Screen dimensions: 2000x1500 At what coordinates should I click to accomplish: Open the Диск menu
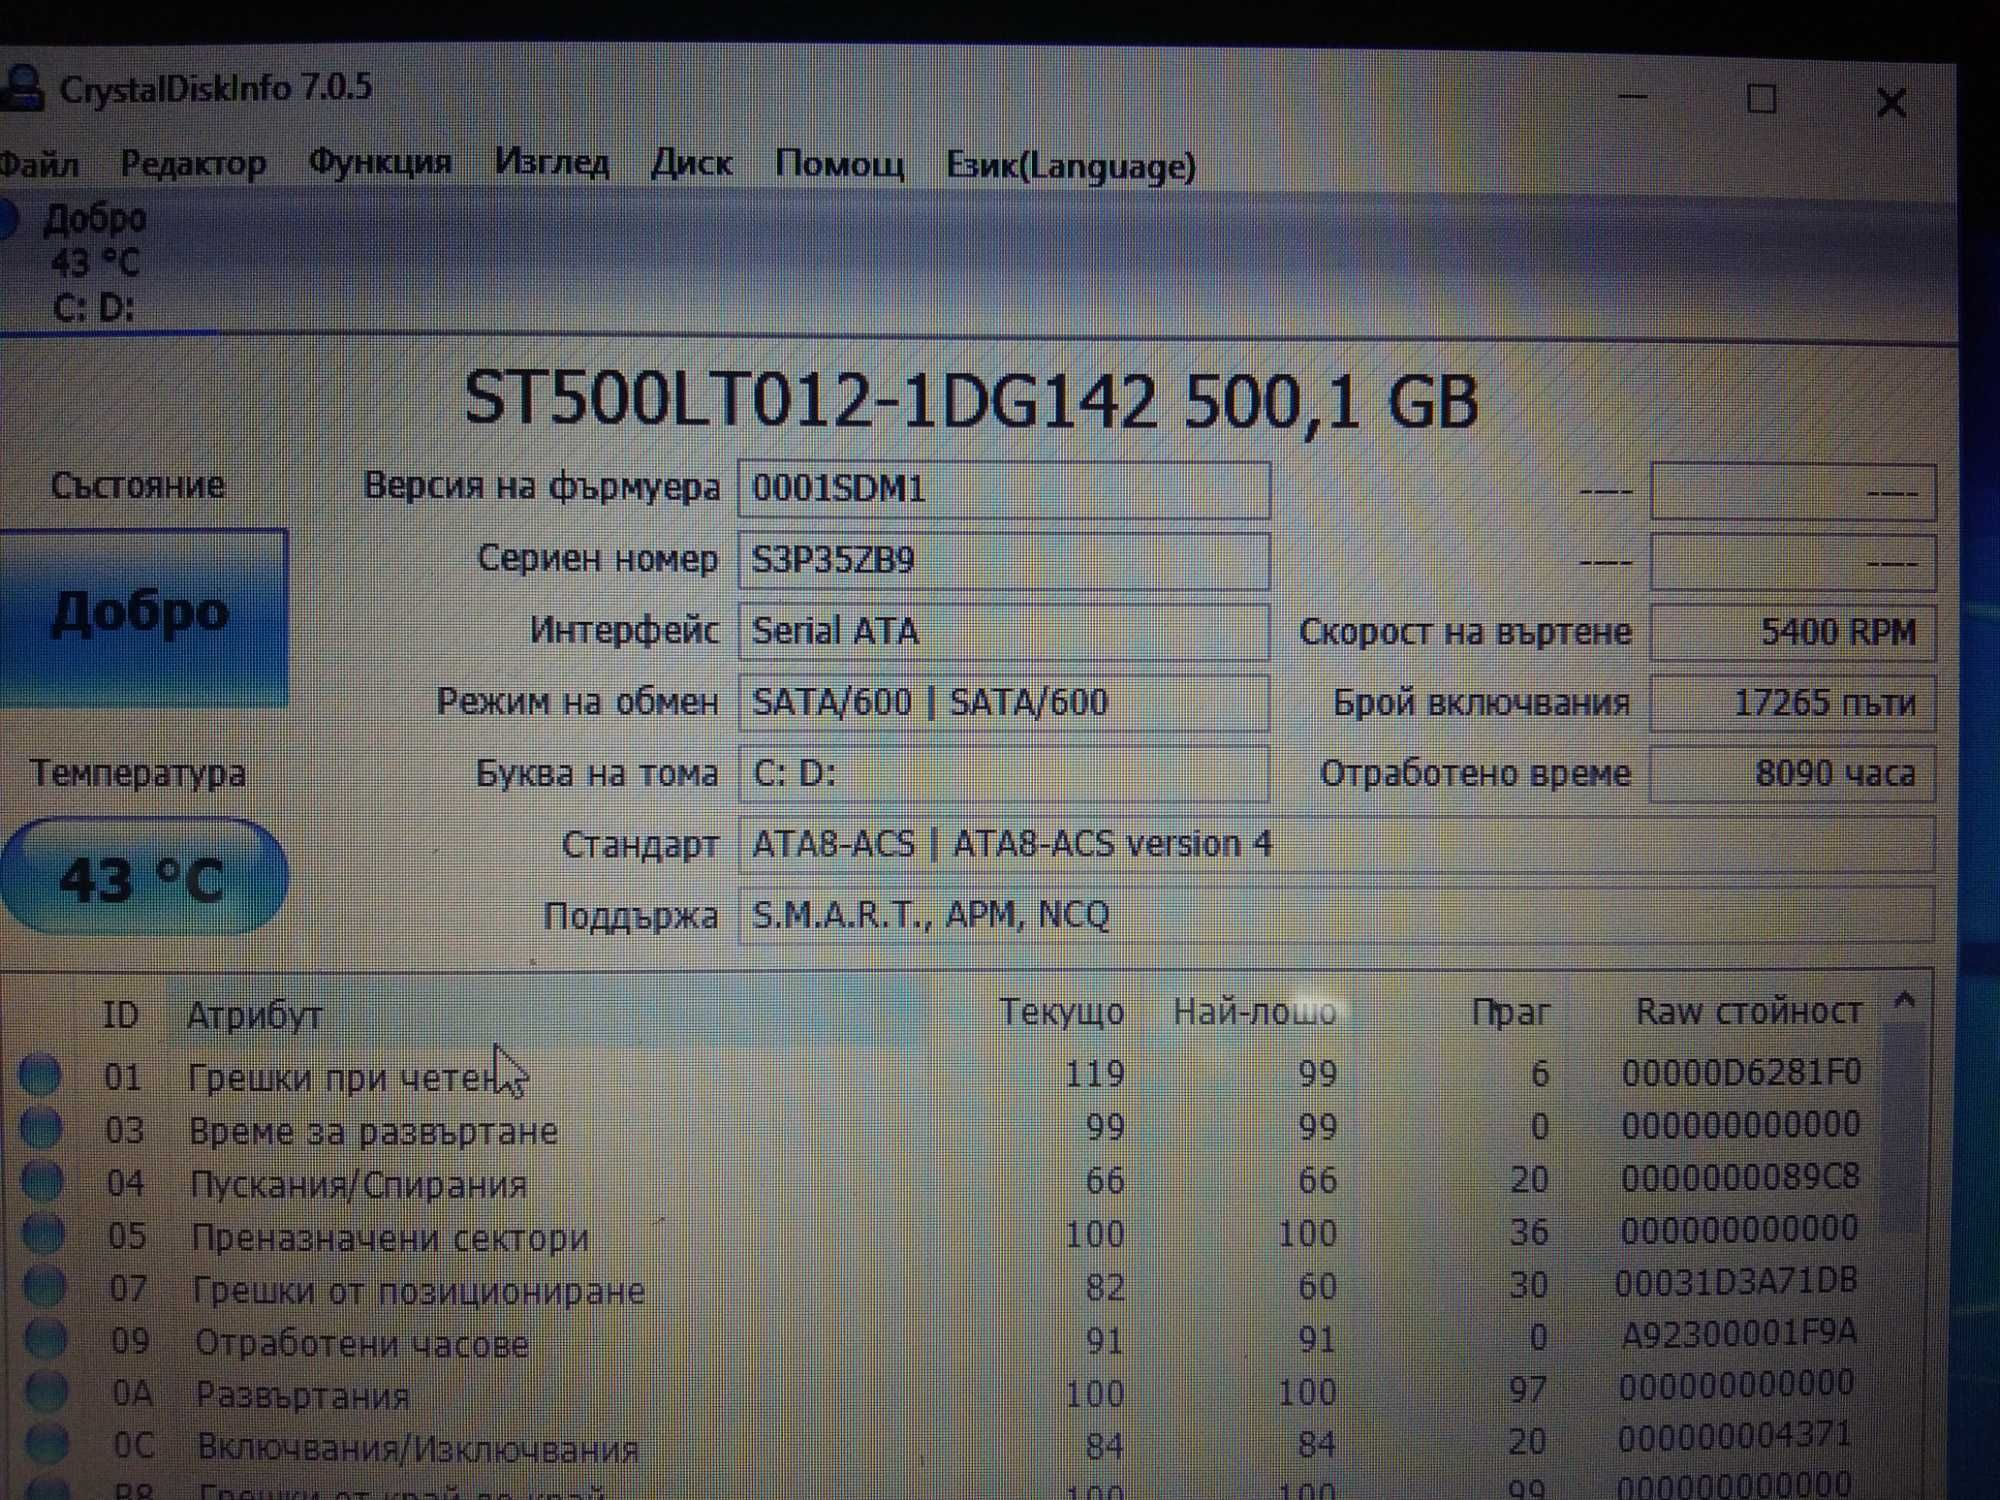point(692,163)
